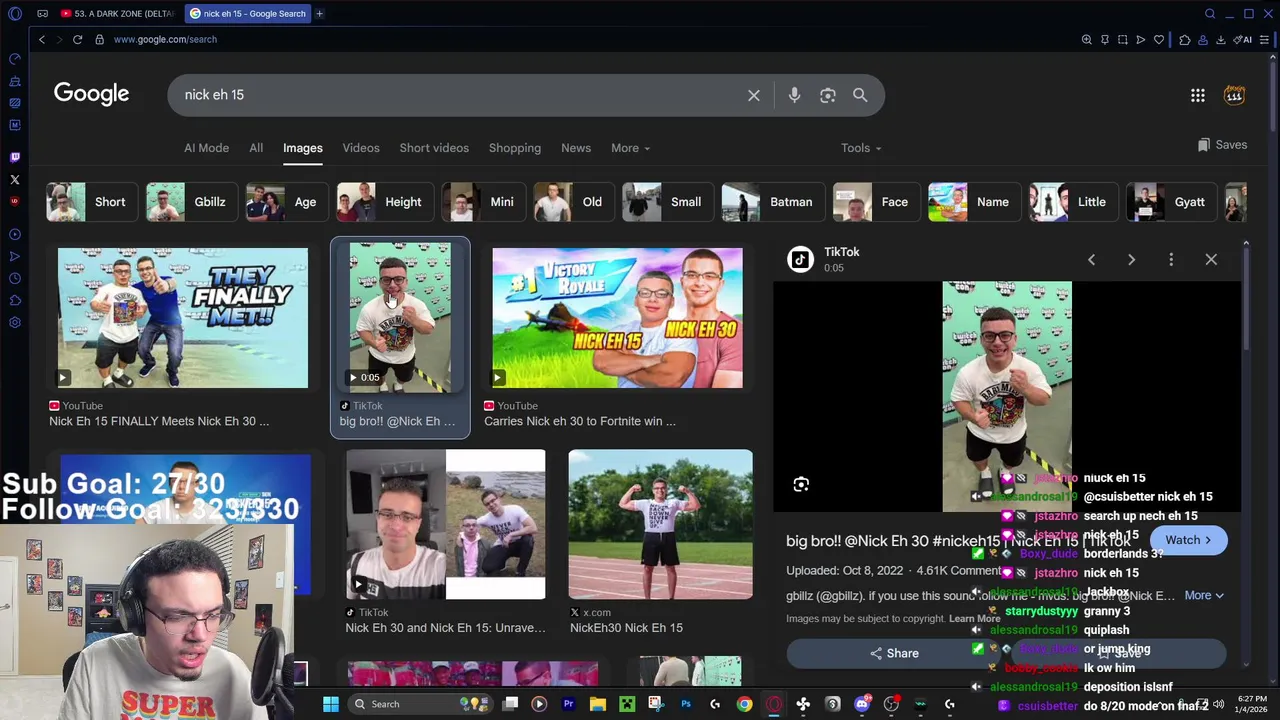Open the Victory Royale YouTube thumbnail

pyautogui.click(x=617, y=318)
